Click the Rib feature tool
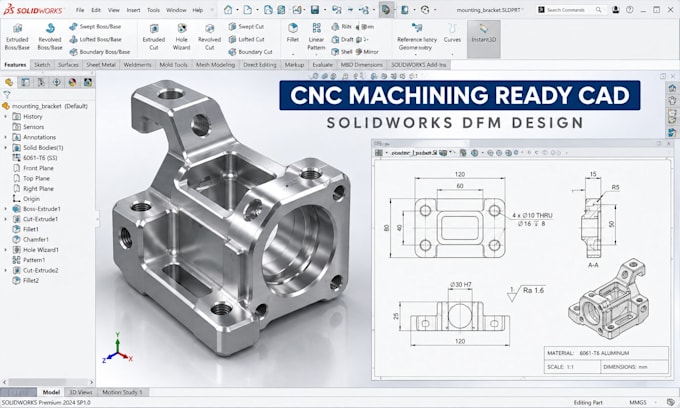 click(x=341, y=26)
